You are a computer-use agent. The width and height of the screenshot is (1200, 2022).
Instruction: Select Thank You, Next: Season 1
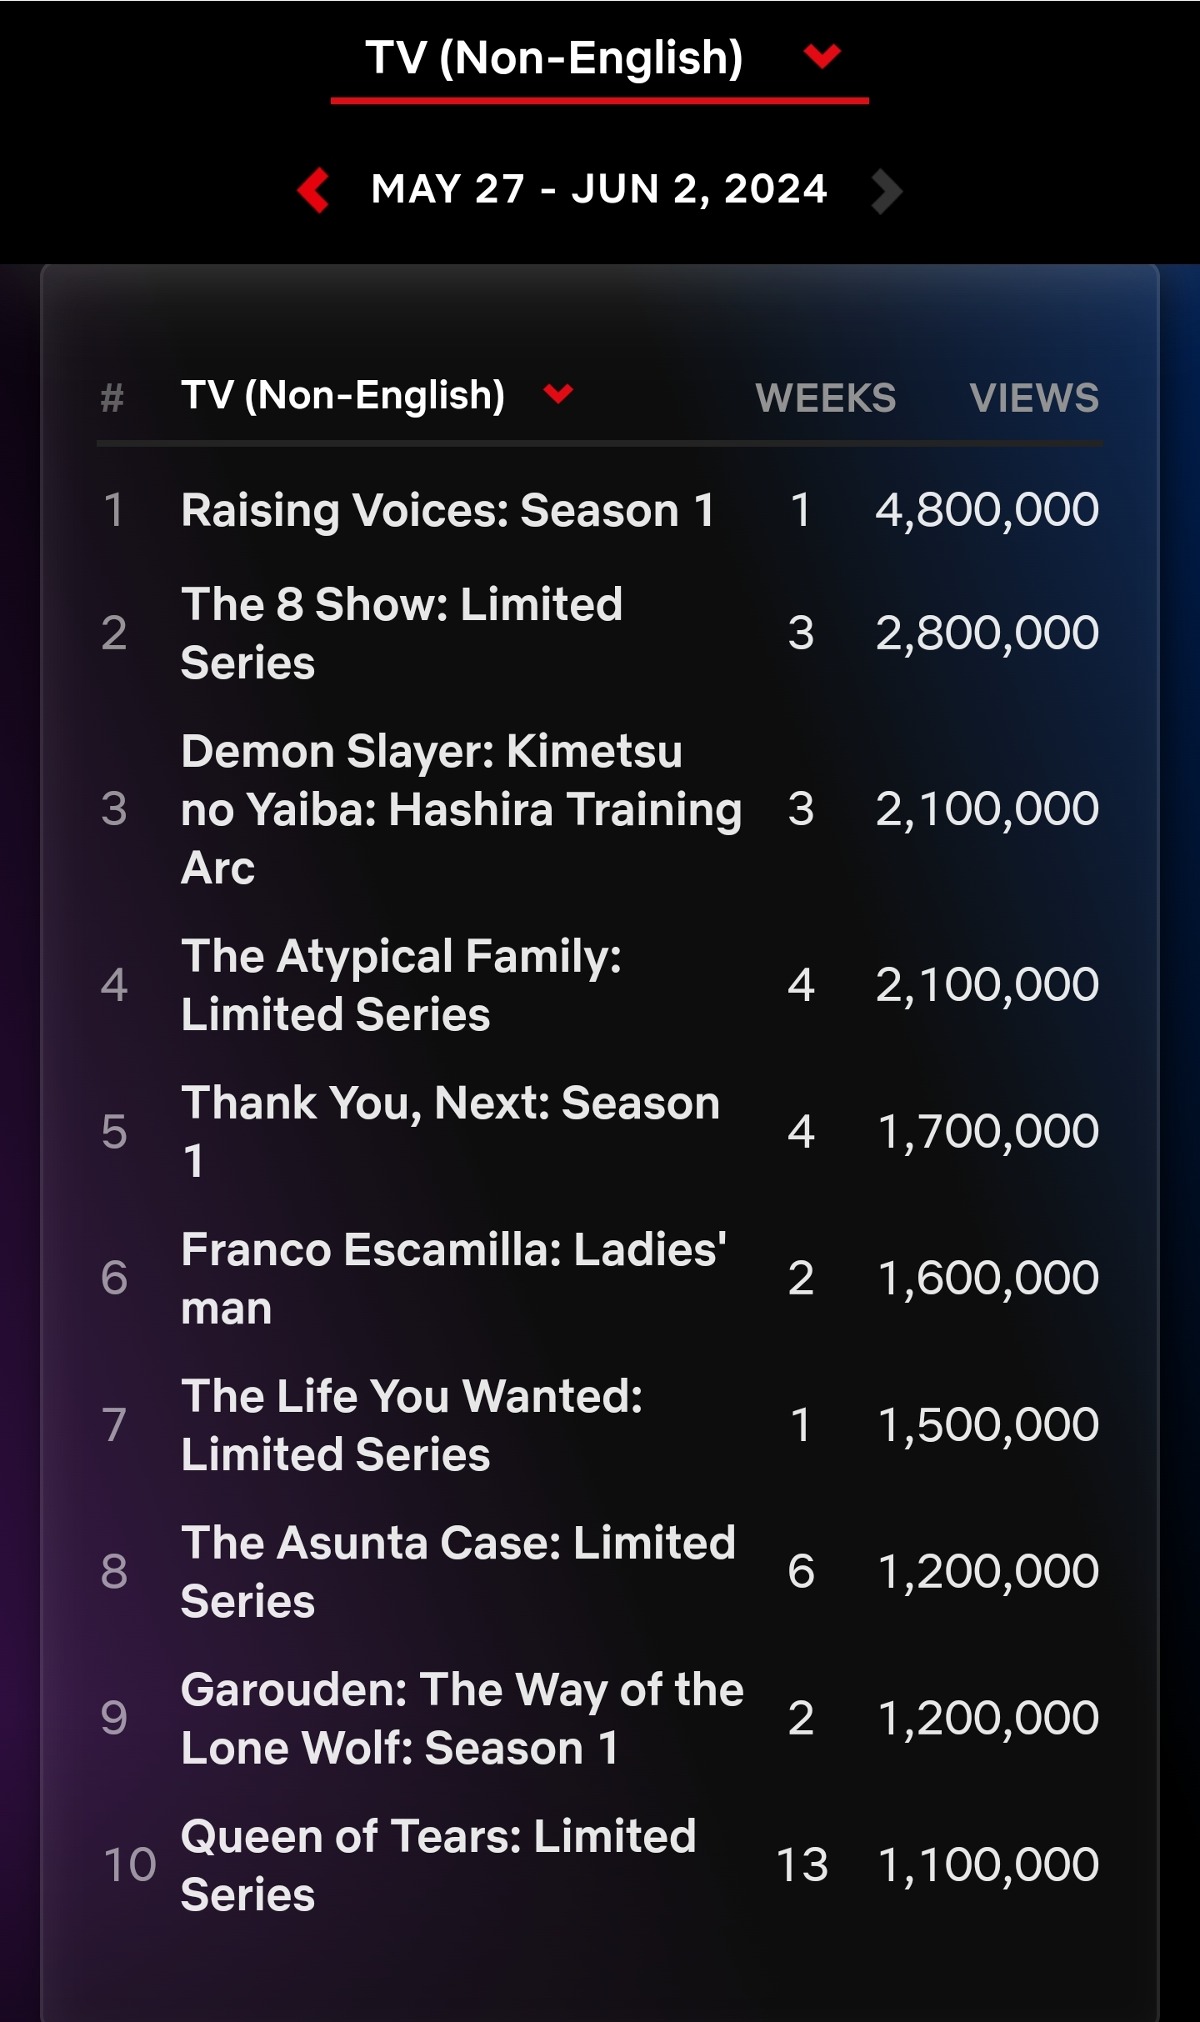pyautogui.click(x=450, y=1131)
